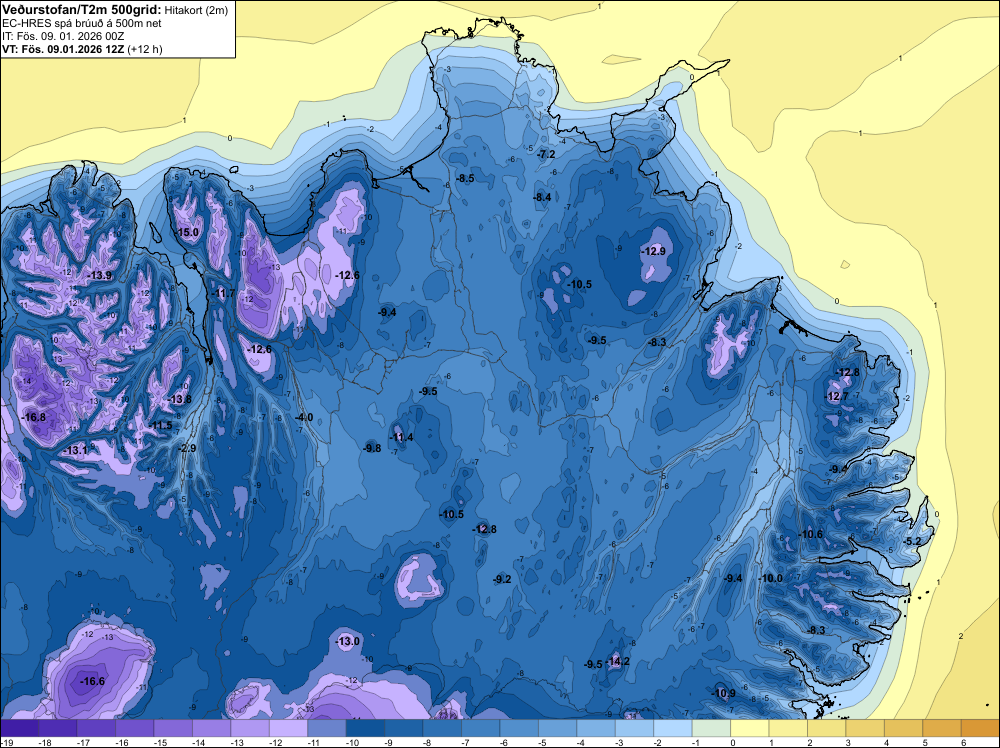The image size is (1000, 748).
Task: Click the 'VT: Fös. 09.01.2026 12Z' valid time
Action: click(64, 49)
